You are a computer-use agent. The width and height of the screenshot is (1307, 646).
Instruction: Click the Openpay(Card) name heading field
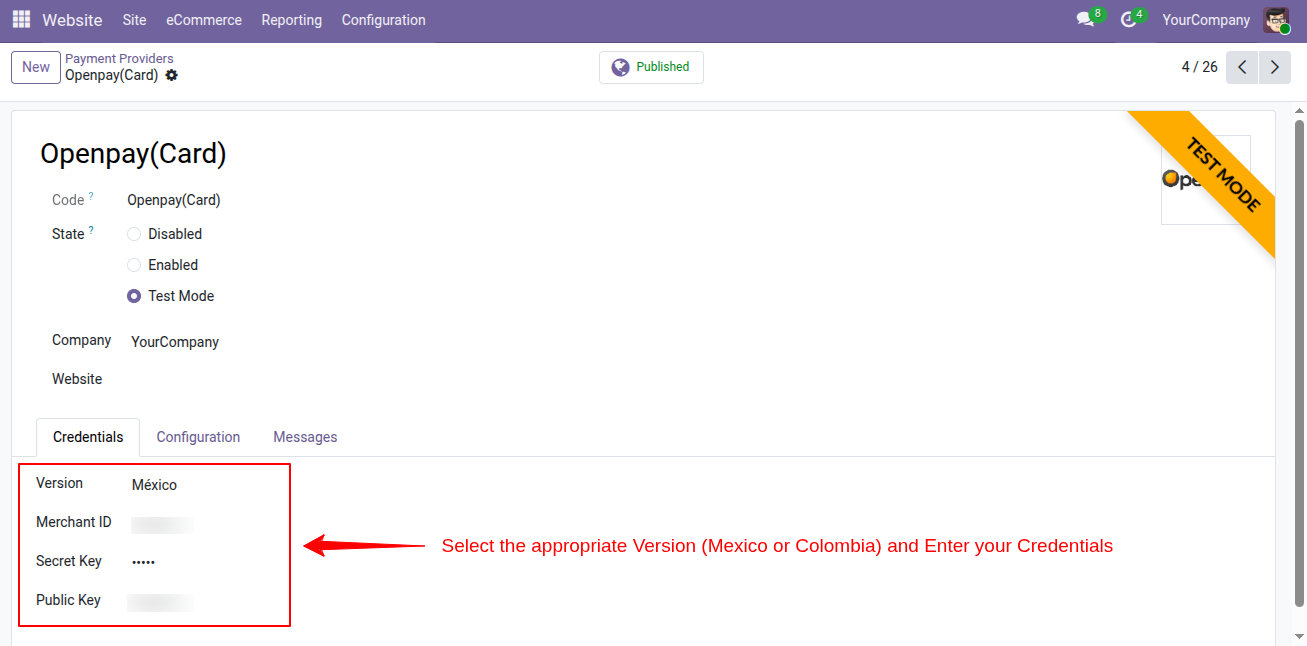pyautogui.click(x=134, y=154)
